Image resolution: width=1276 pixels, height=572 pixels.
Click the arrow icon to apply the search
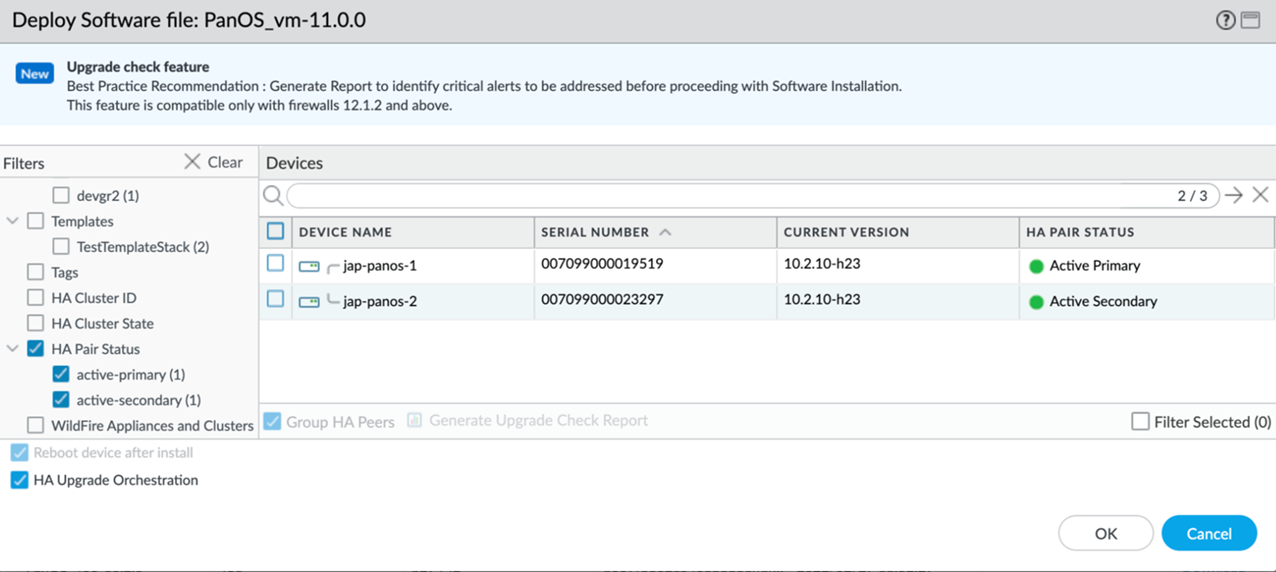1234,195
